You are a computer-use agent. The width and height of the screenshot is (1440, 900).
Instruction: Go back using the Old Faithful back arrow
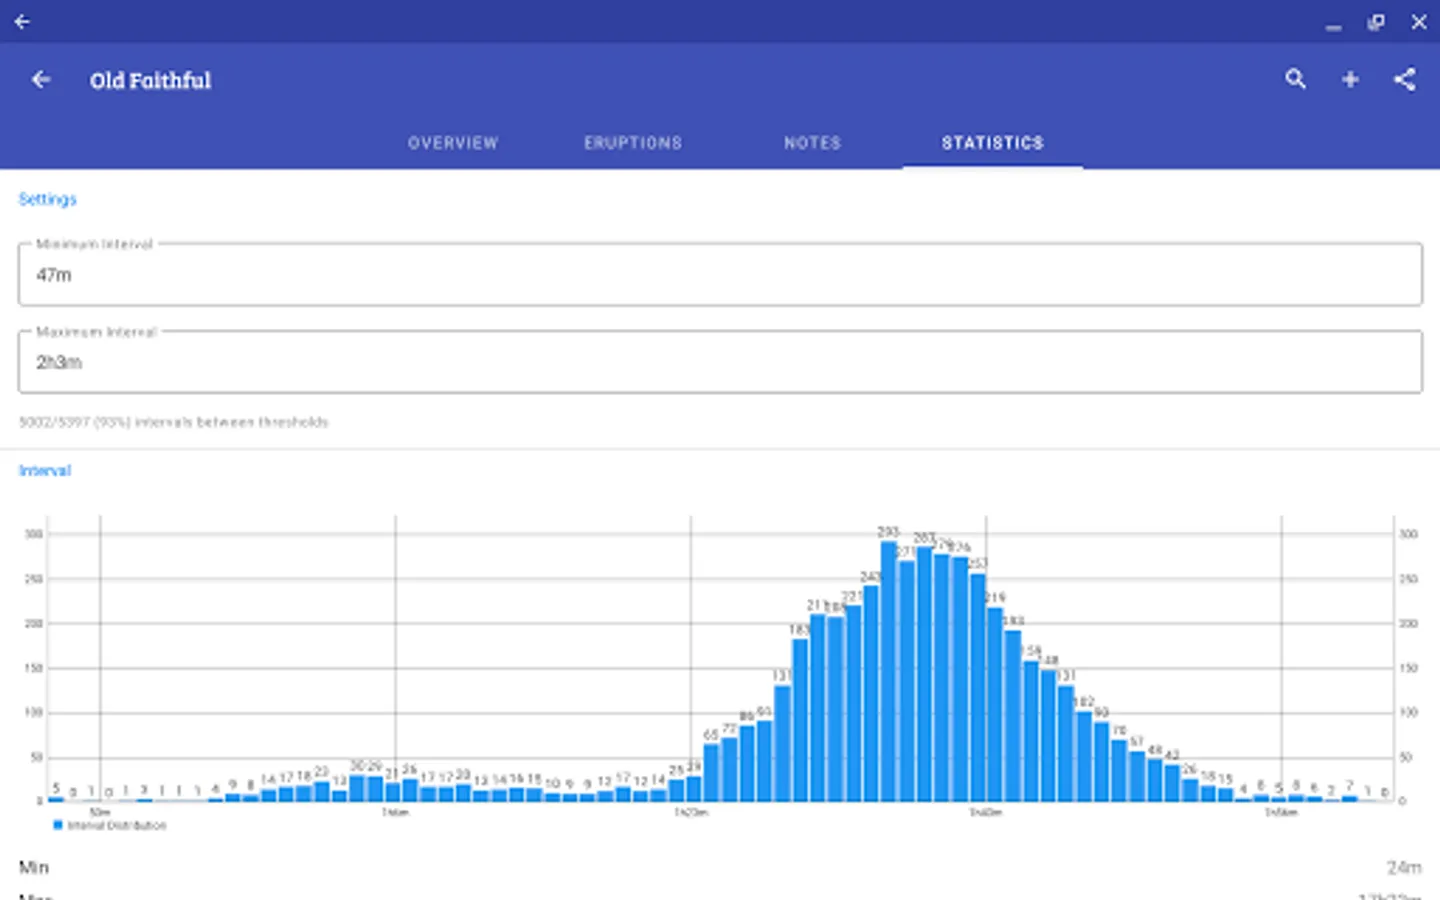coord(41,80)
